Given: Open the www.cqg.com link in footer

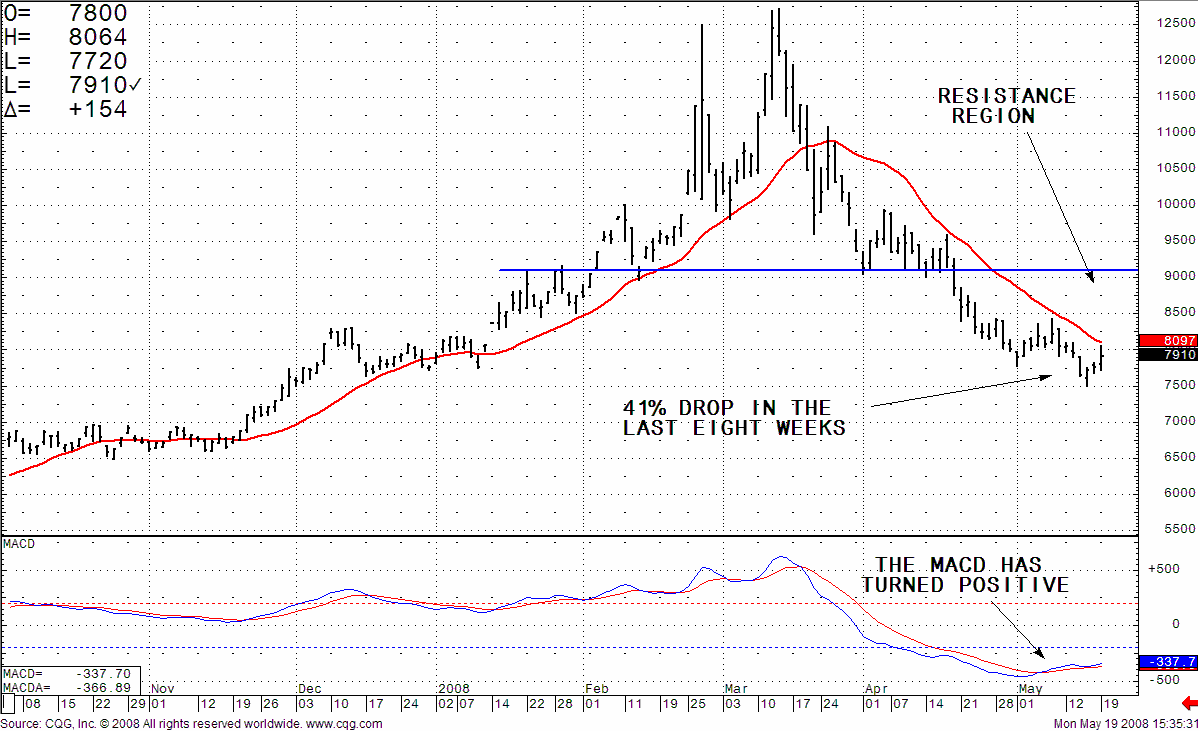Looking at the screenshot, I should [340, 722].
